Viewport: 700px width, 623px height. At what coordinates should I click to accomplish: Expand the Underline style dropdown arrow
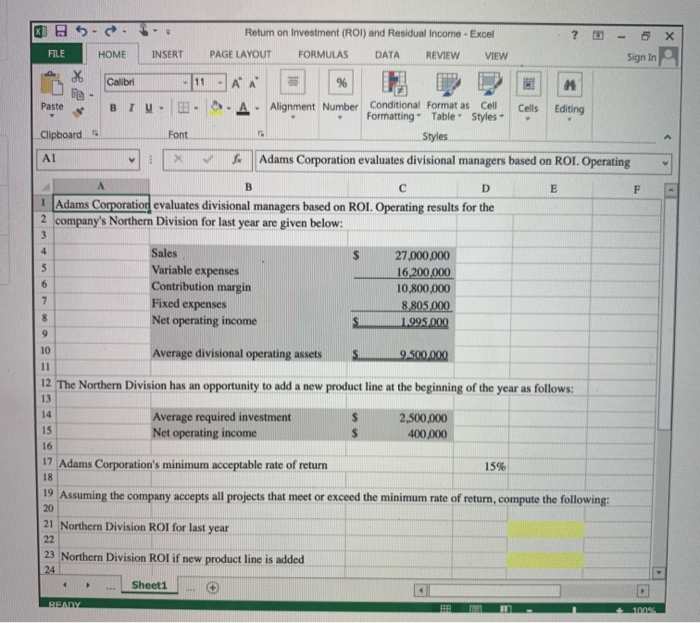(161, 108)
